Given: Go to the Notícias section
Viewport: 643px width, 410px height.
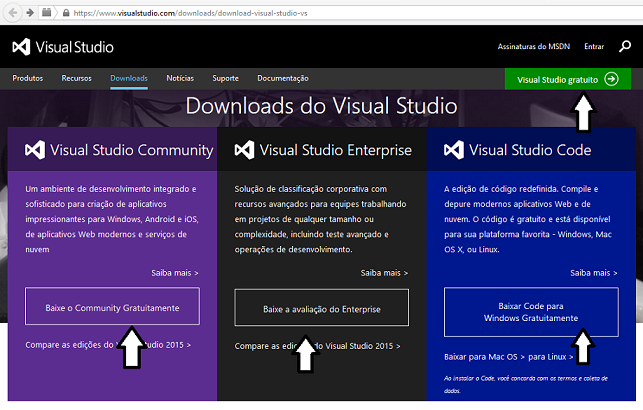Looking at the screenshot, I should (x=180, y=78).
